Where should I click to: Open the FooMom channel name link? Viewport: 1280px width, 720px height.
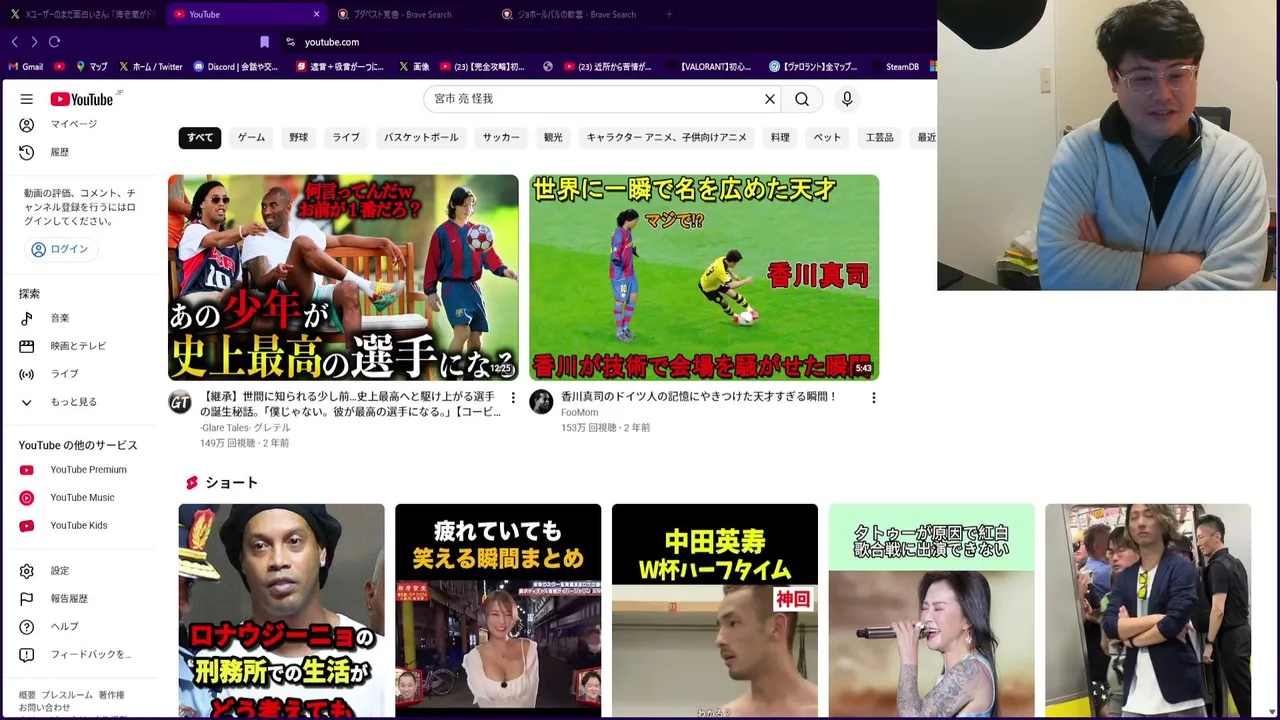[580, 412]
